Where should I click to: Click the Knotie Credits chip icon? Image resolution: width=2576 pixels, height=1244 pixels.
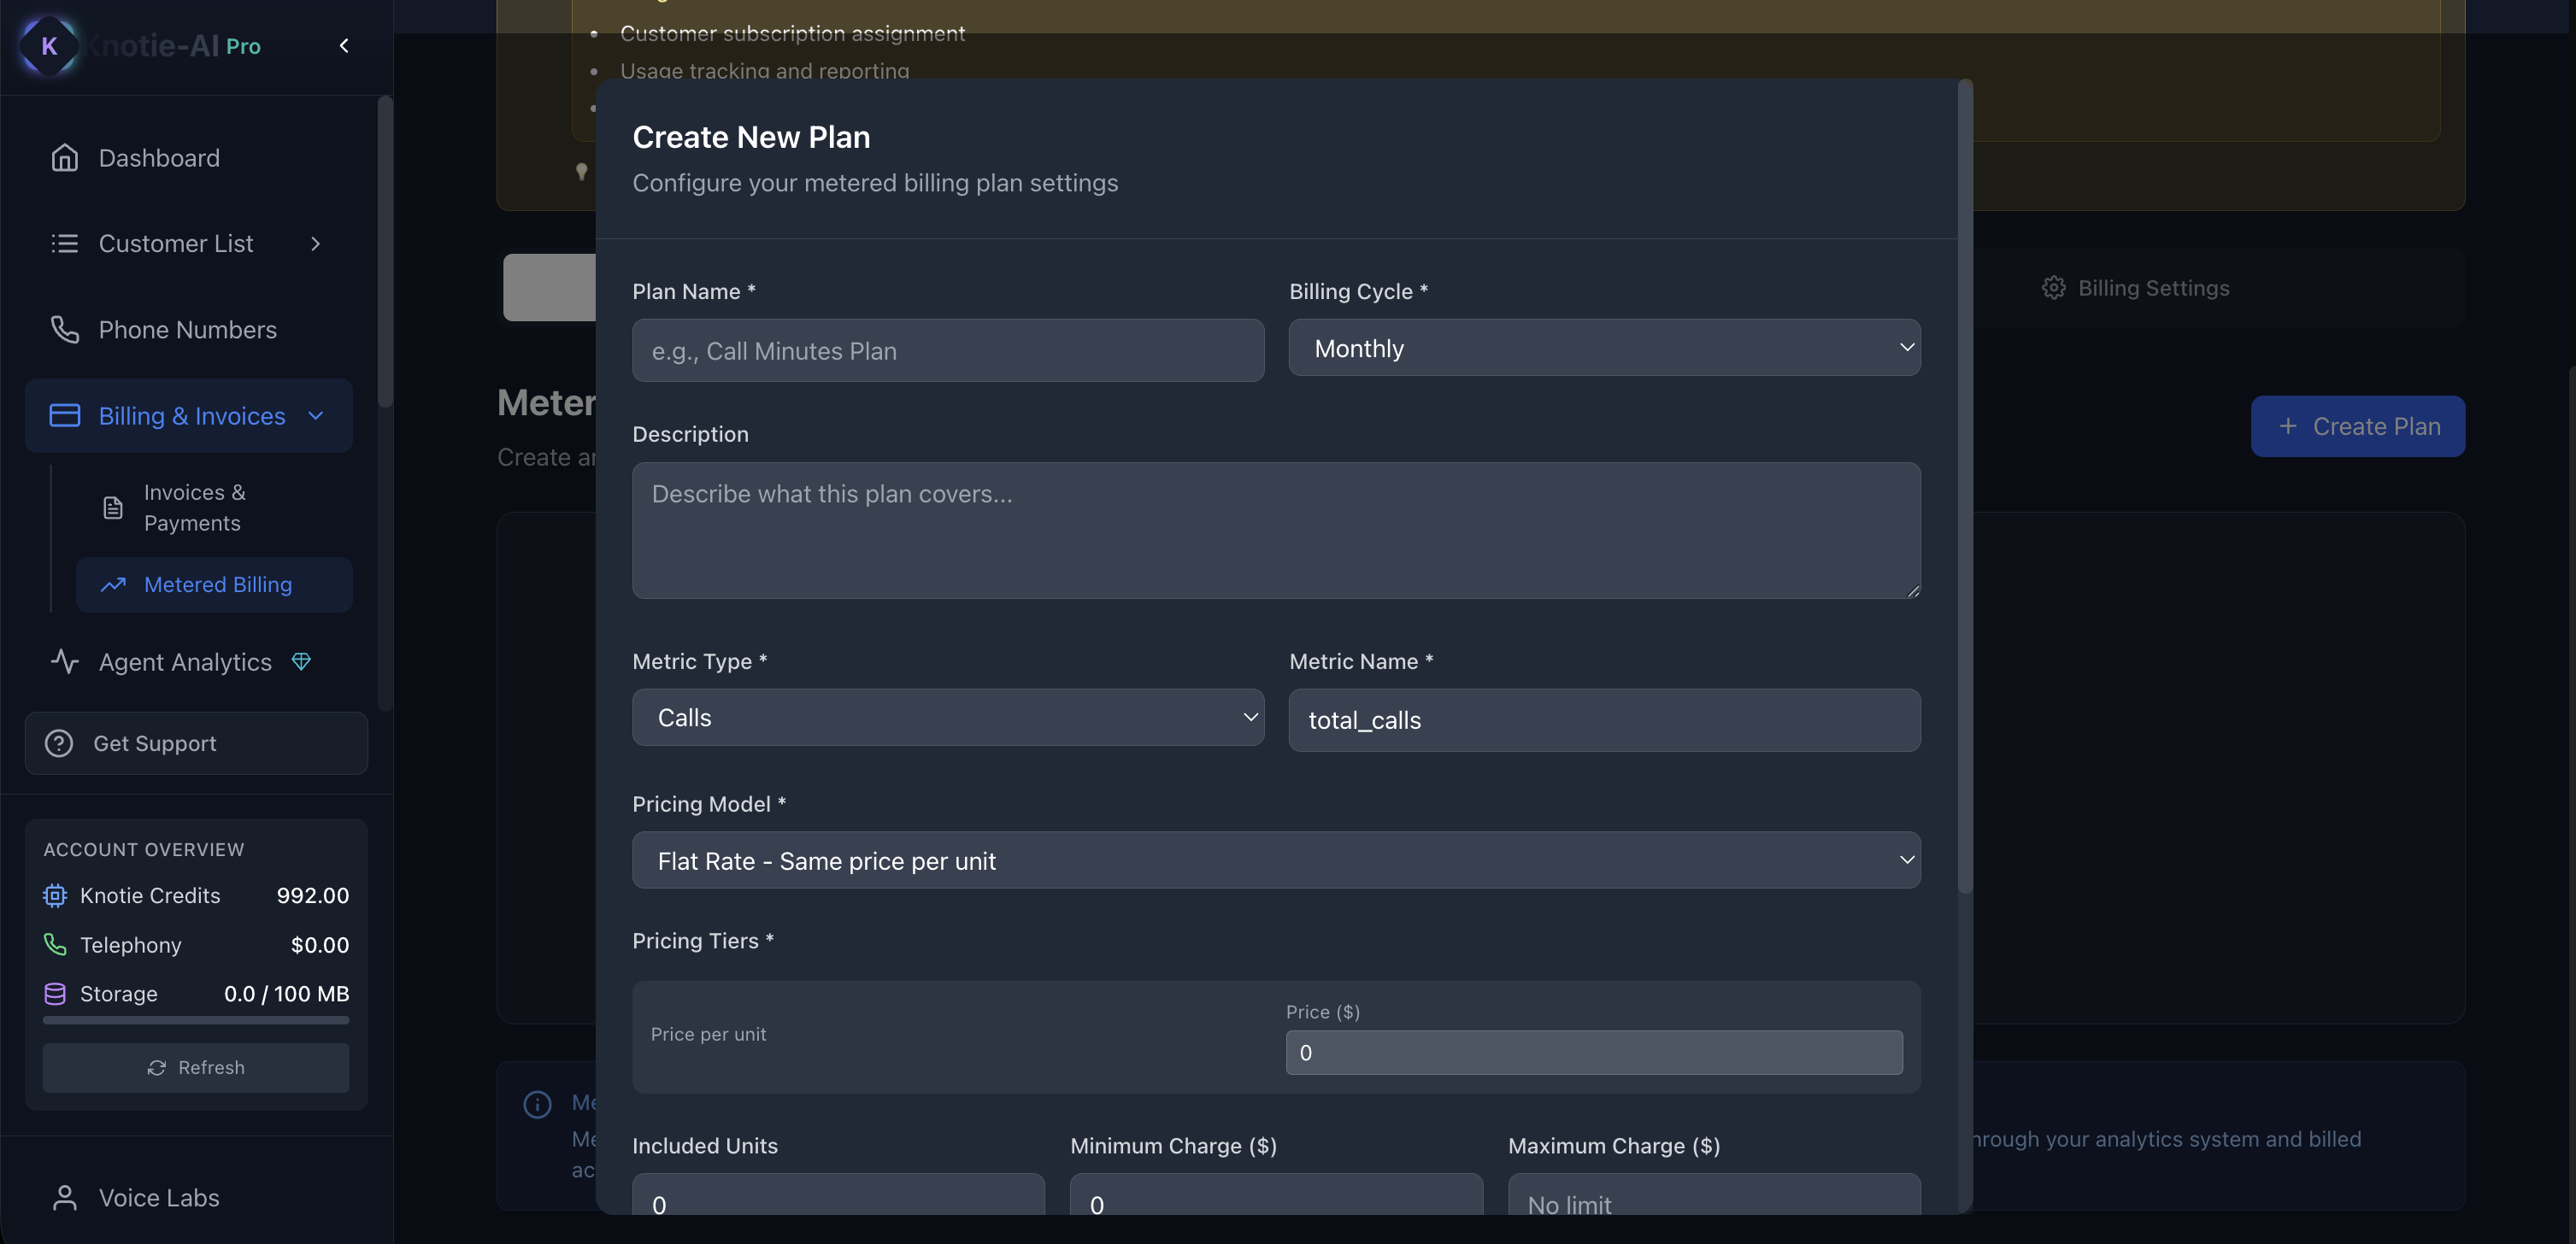point(55,896)
